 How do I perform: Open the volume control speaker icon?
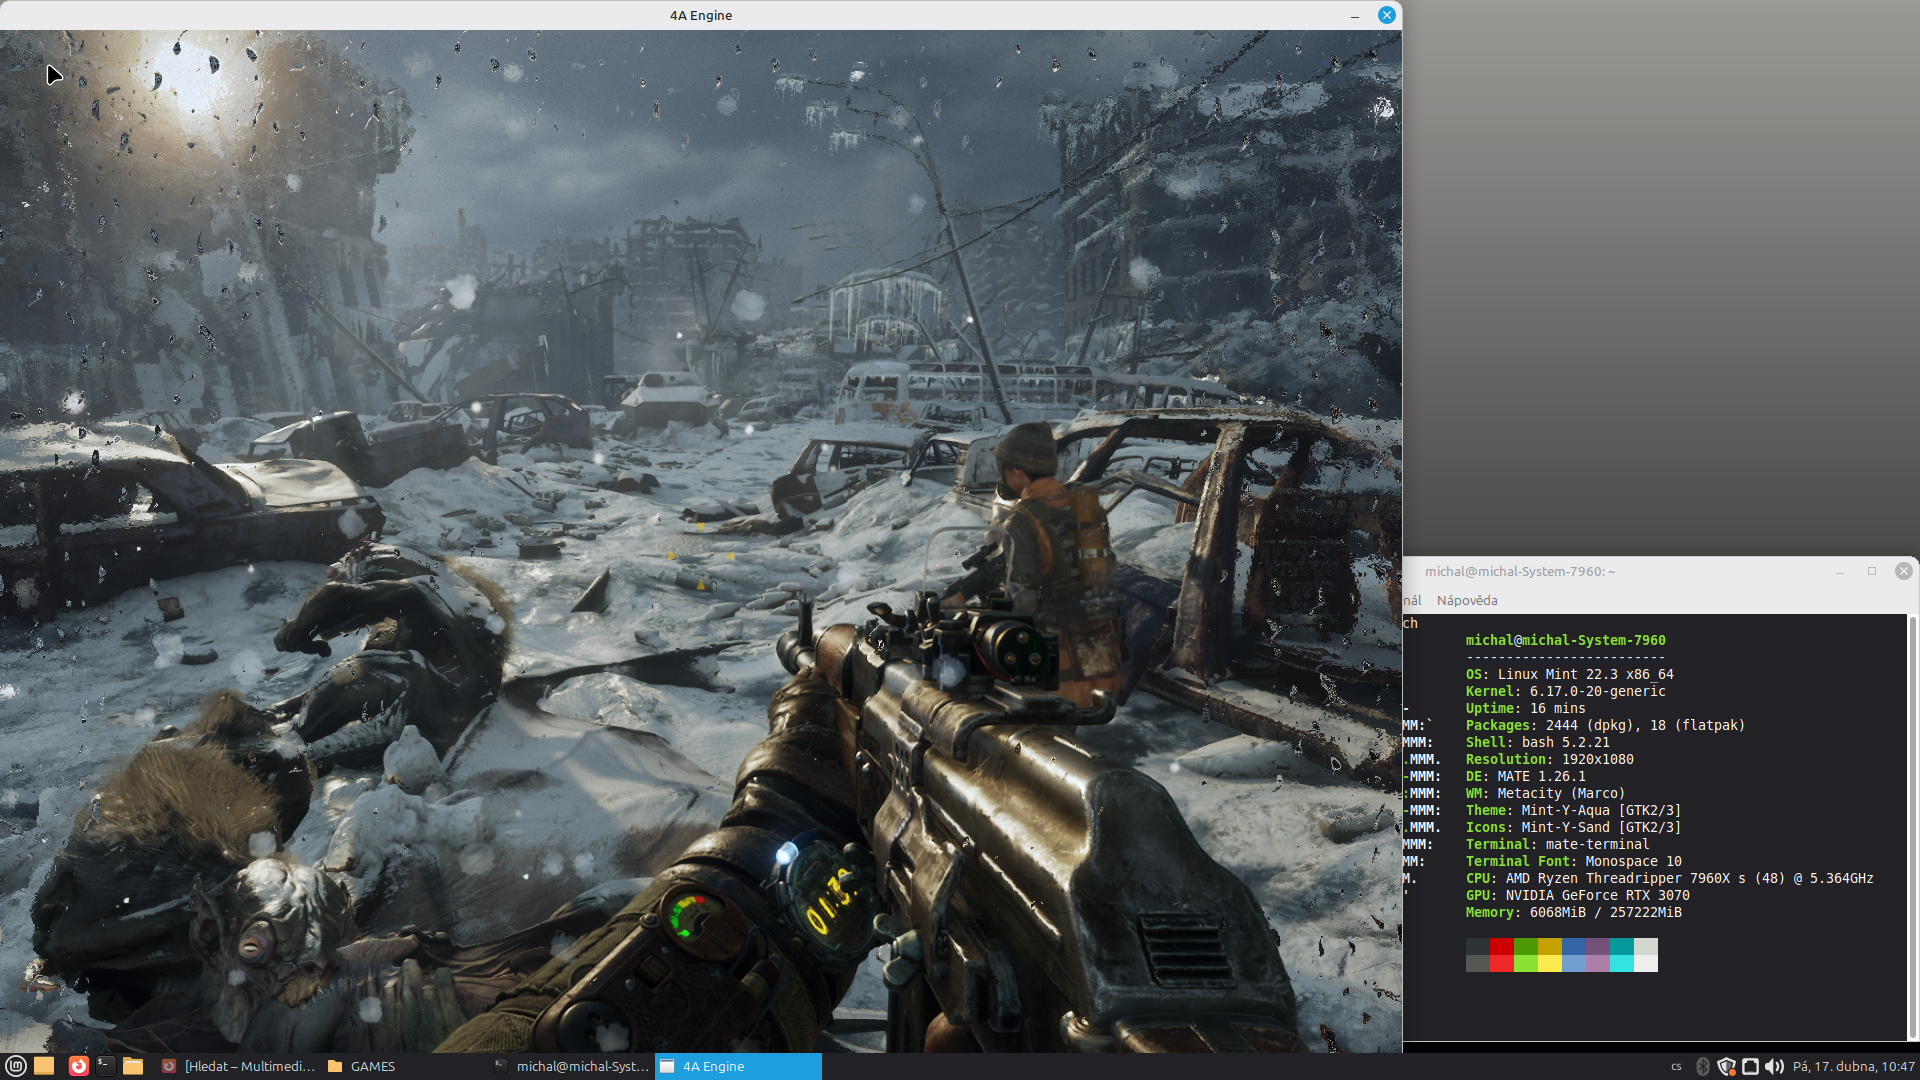(1774, 1067)
